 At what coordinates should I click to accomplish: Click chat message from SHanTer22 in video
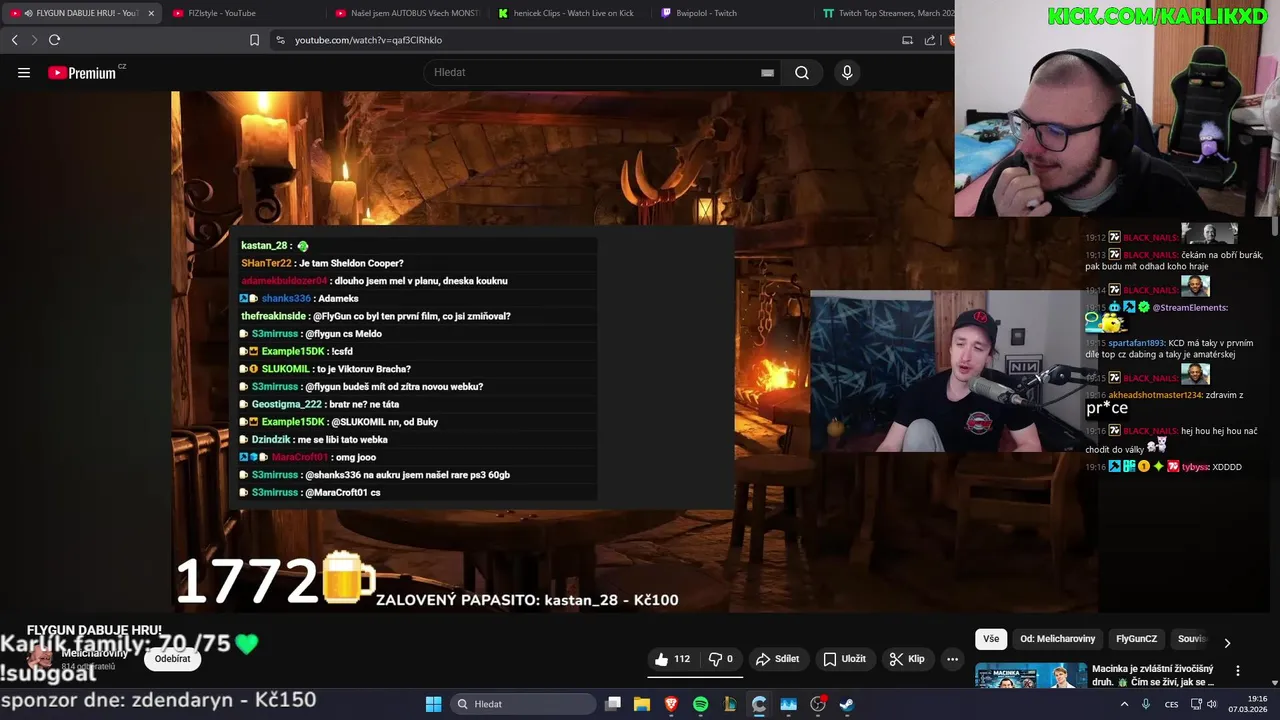(322, 263)
